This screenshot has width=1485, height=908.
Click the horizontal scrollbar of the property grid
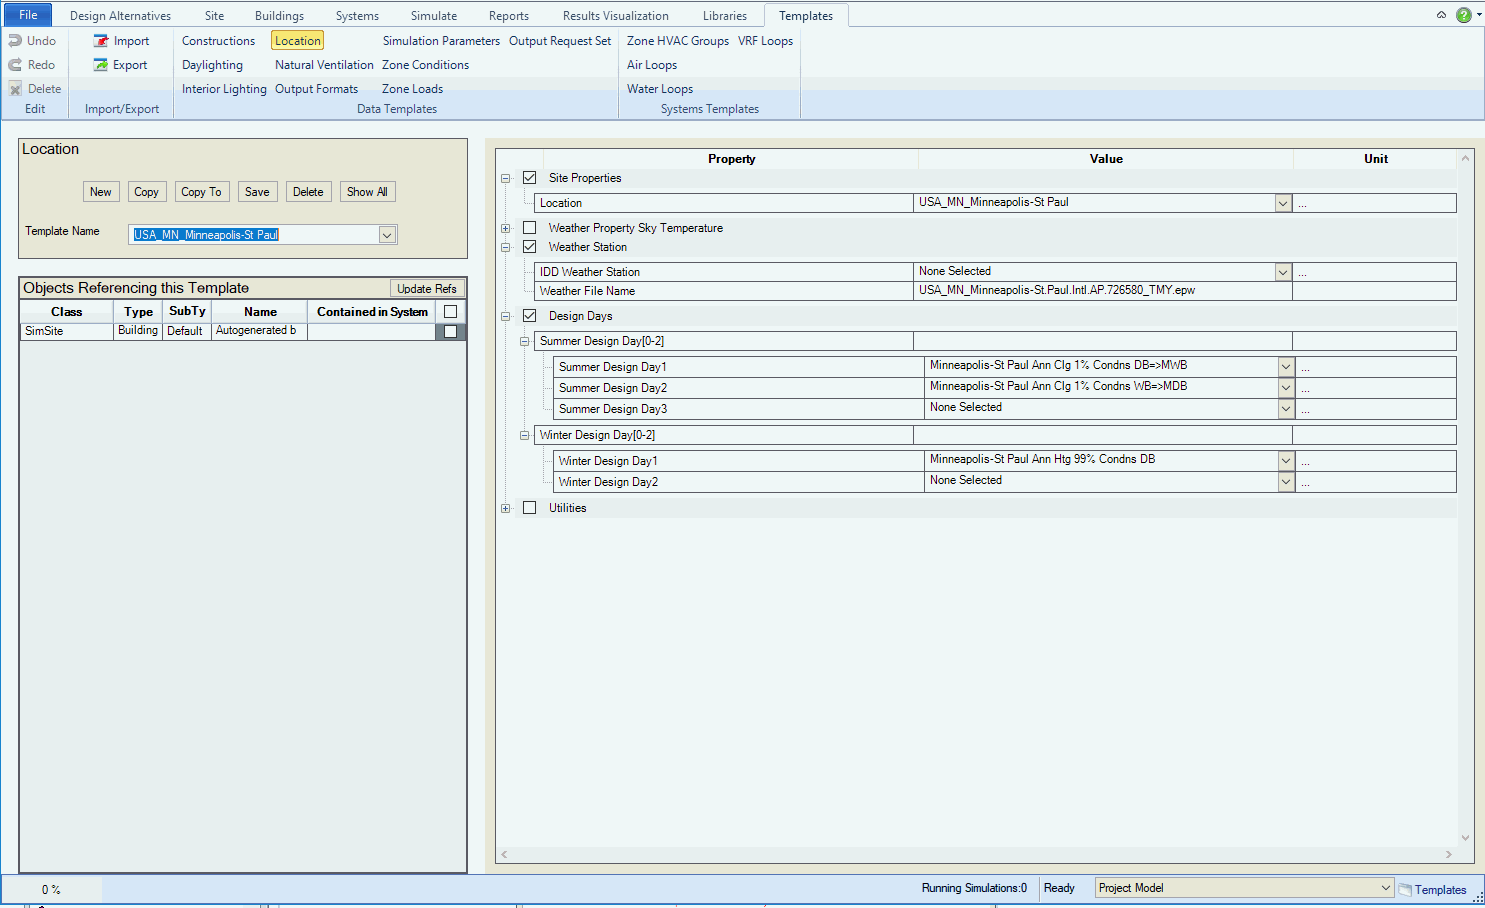[x=975, y=854]
